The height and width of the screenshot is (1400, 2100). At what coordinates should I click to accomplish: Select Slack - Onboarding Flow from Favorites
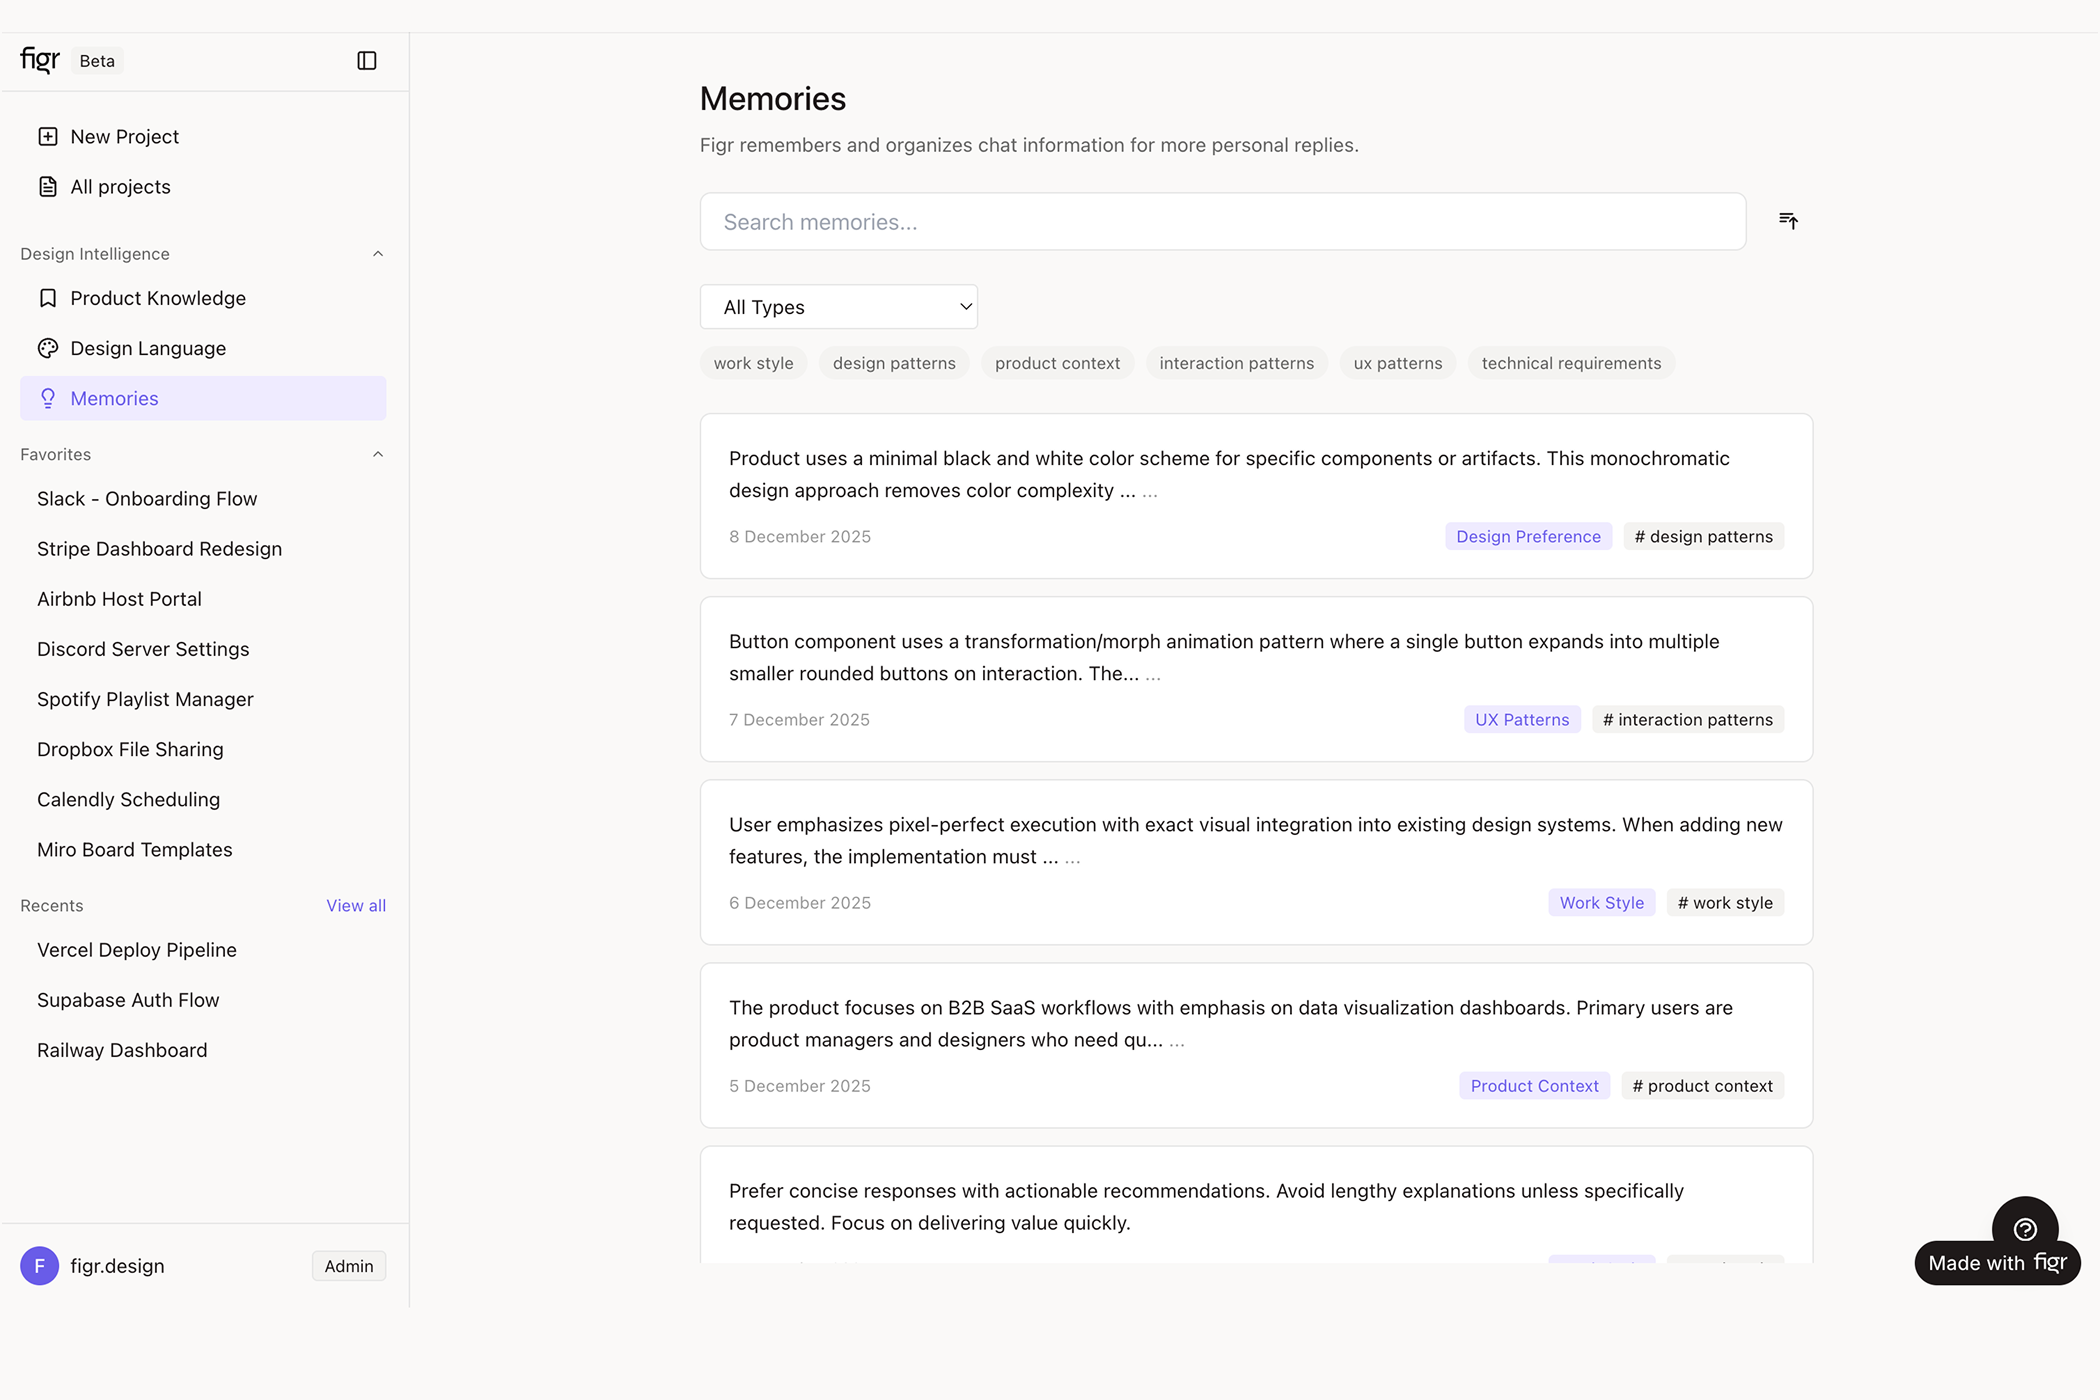pyautogui.click(x=147, y=498)
